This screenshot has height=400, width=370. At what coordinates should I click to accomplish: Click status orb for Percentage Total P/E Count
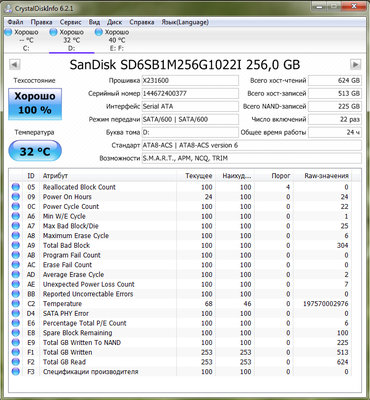pyautogui.click(x=16, y=323)
